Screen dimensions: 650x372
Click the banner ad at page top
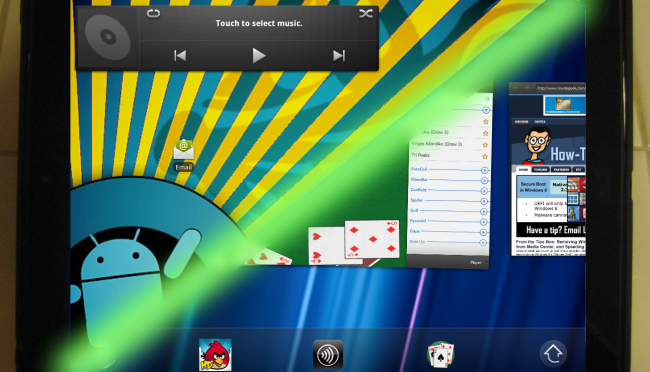(x=564, y=105)
